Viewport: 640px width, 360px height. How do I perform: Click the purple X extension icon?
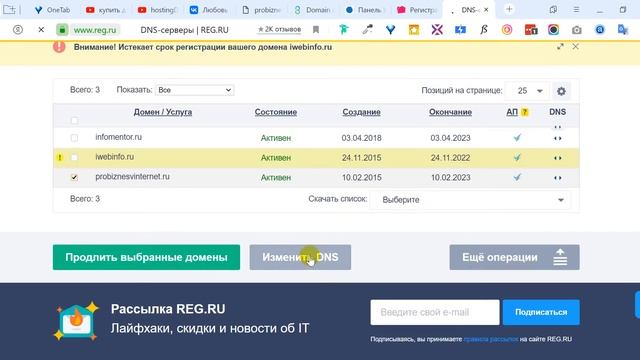(x=437, y=29)
